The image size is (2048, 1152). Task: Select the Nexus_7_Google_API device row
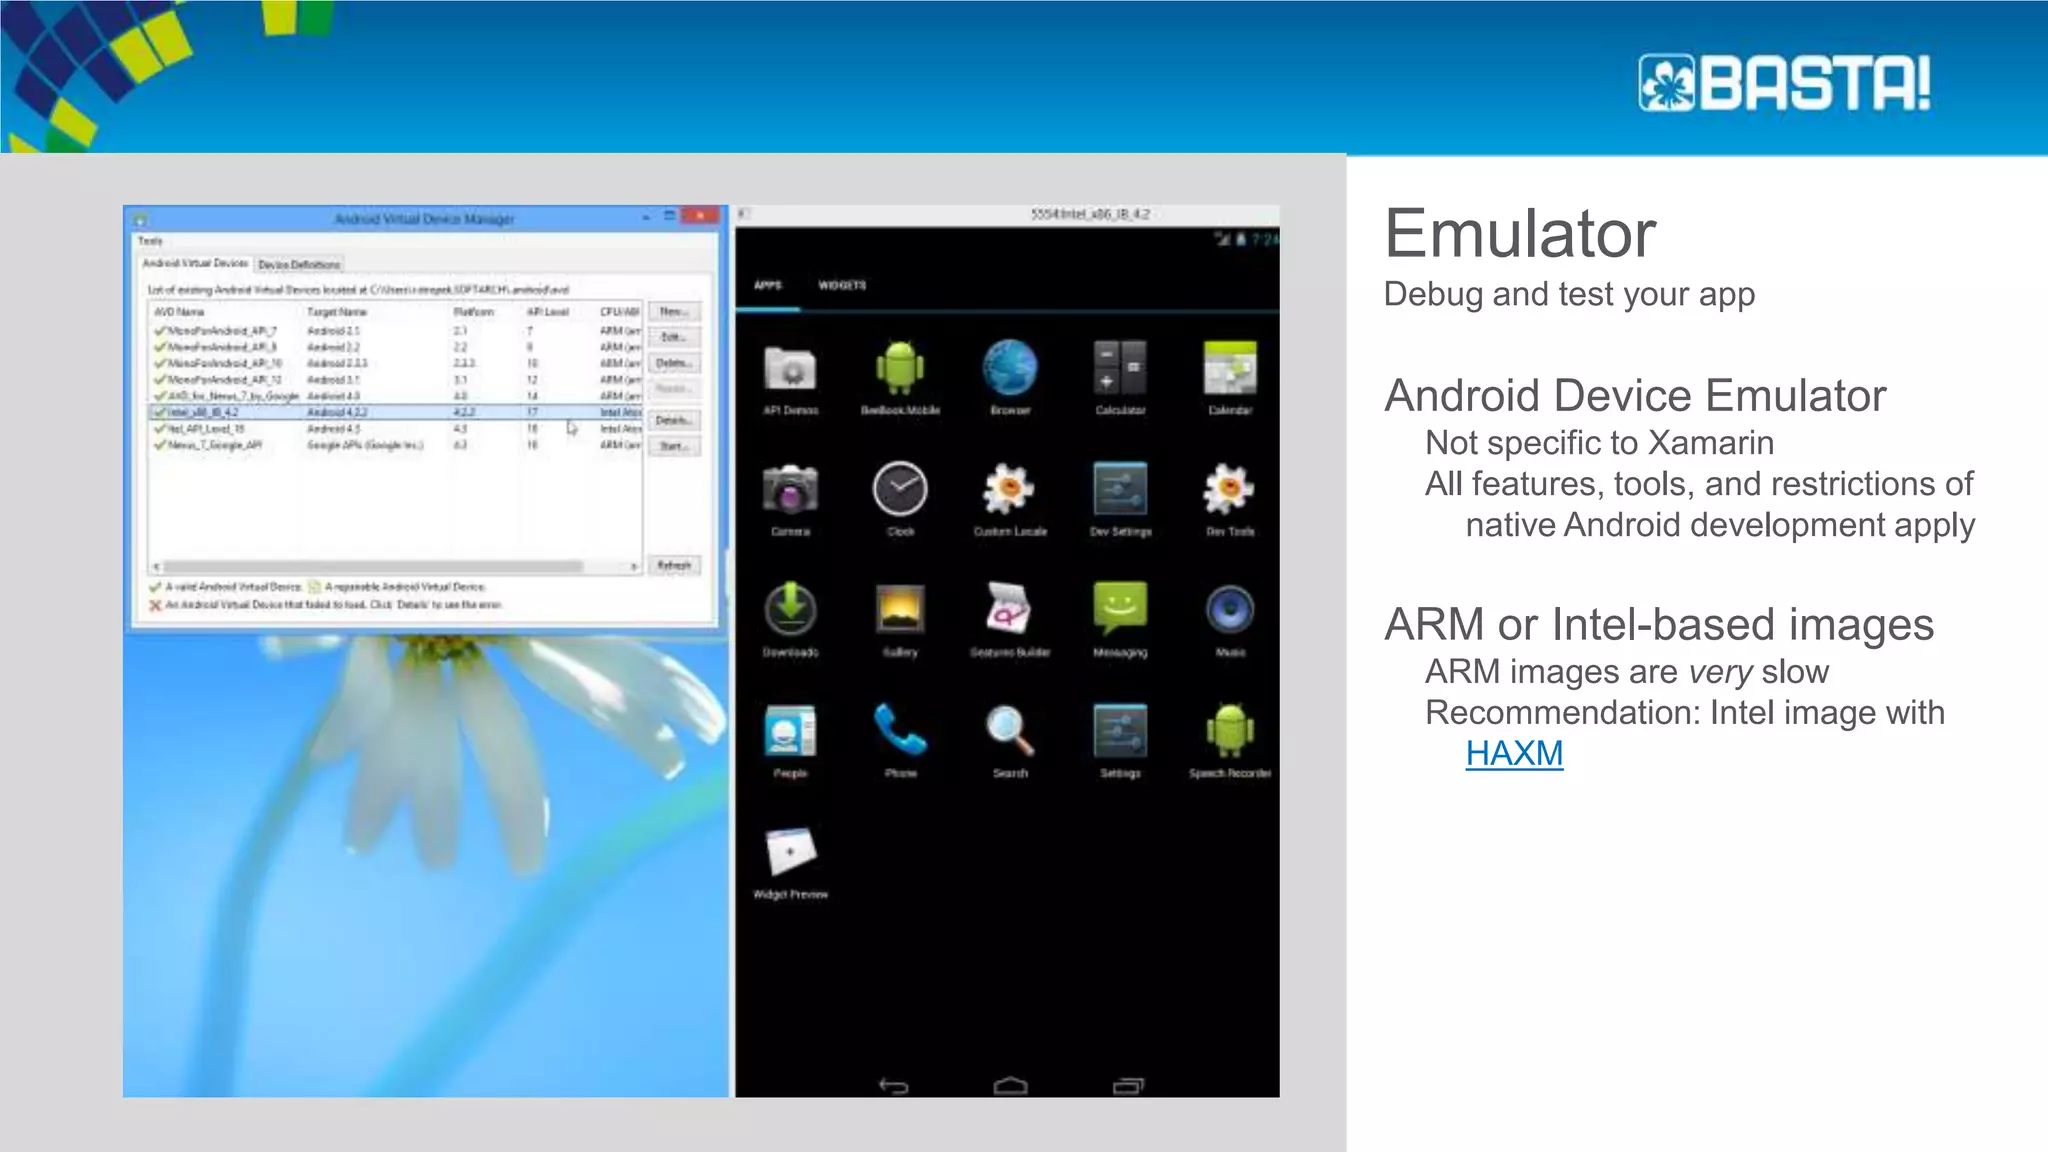tap(395, 445)
